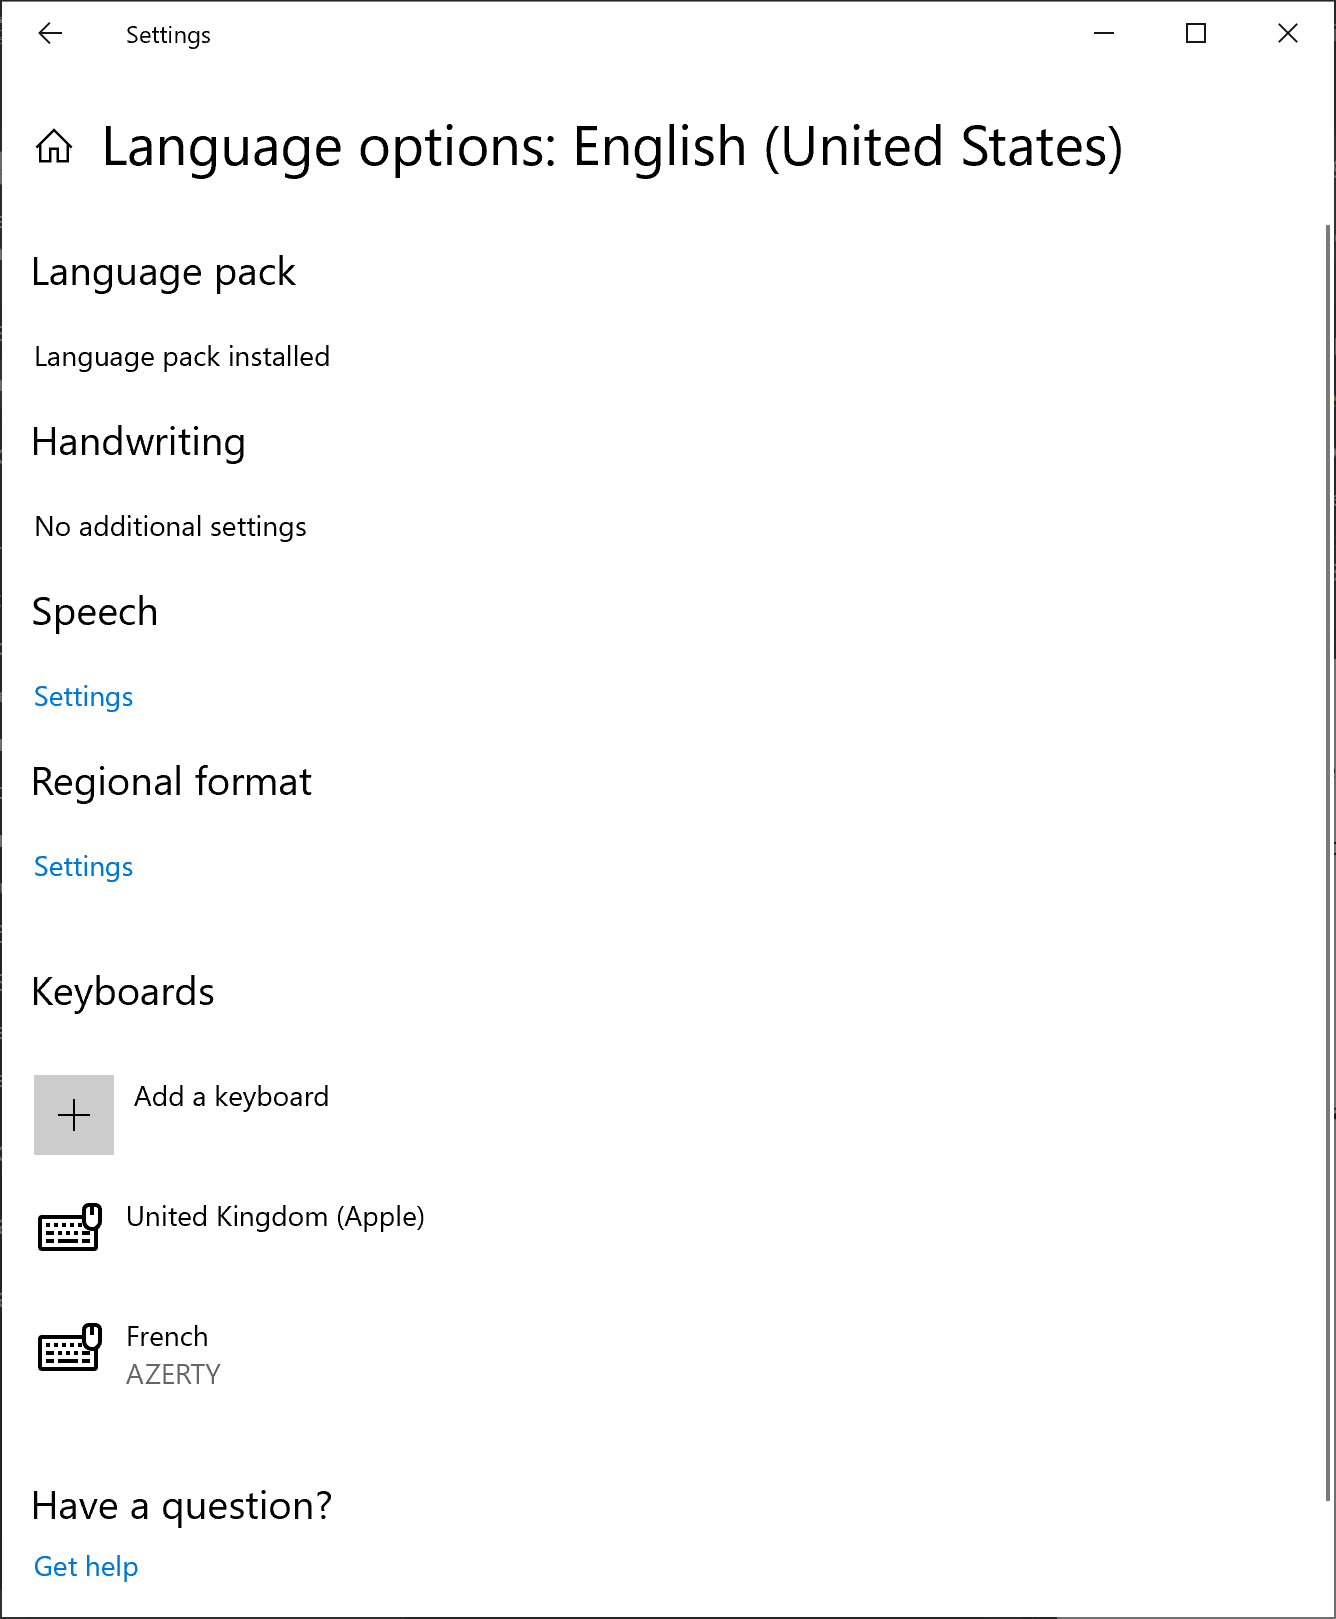
Task: Open Regional format Settings link
Action: (x=83, y=866)
